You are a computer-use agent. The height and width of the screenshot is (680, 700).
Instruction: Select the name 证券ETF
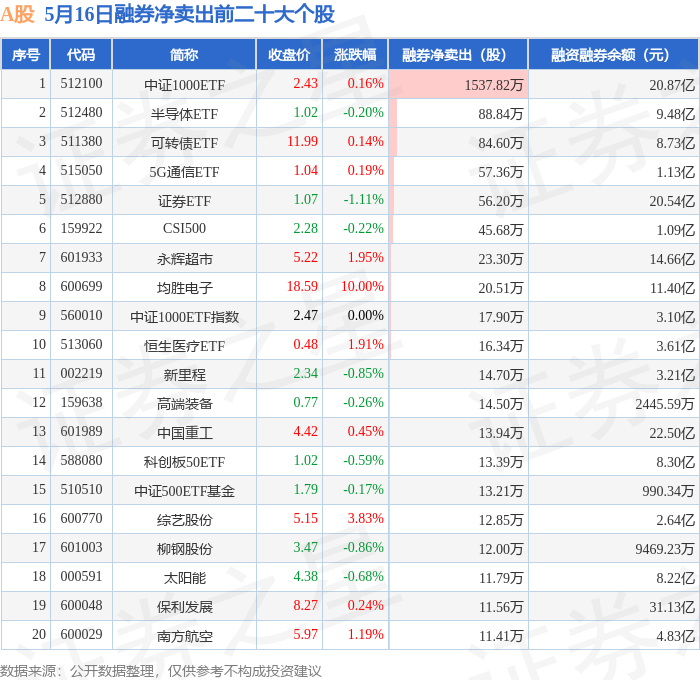tap(184, 201)
